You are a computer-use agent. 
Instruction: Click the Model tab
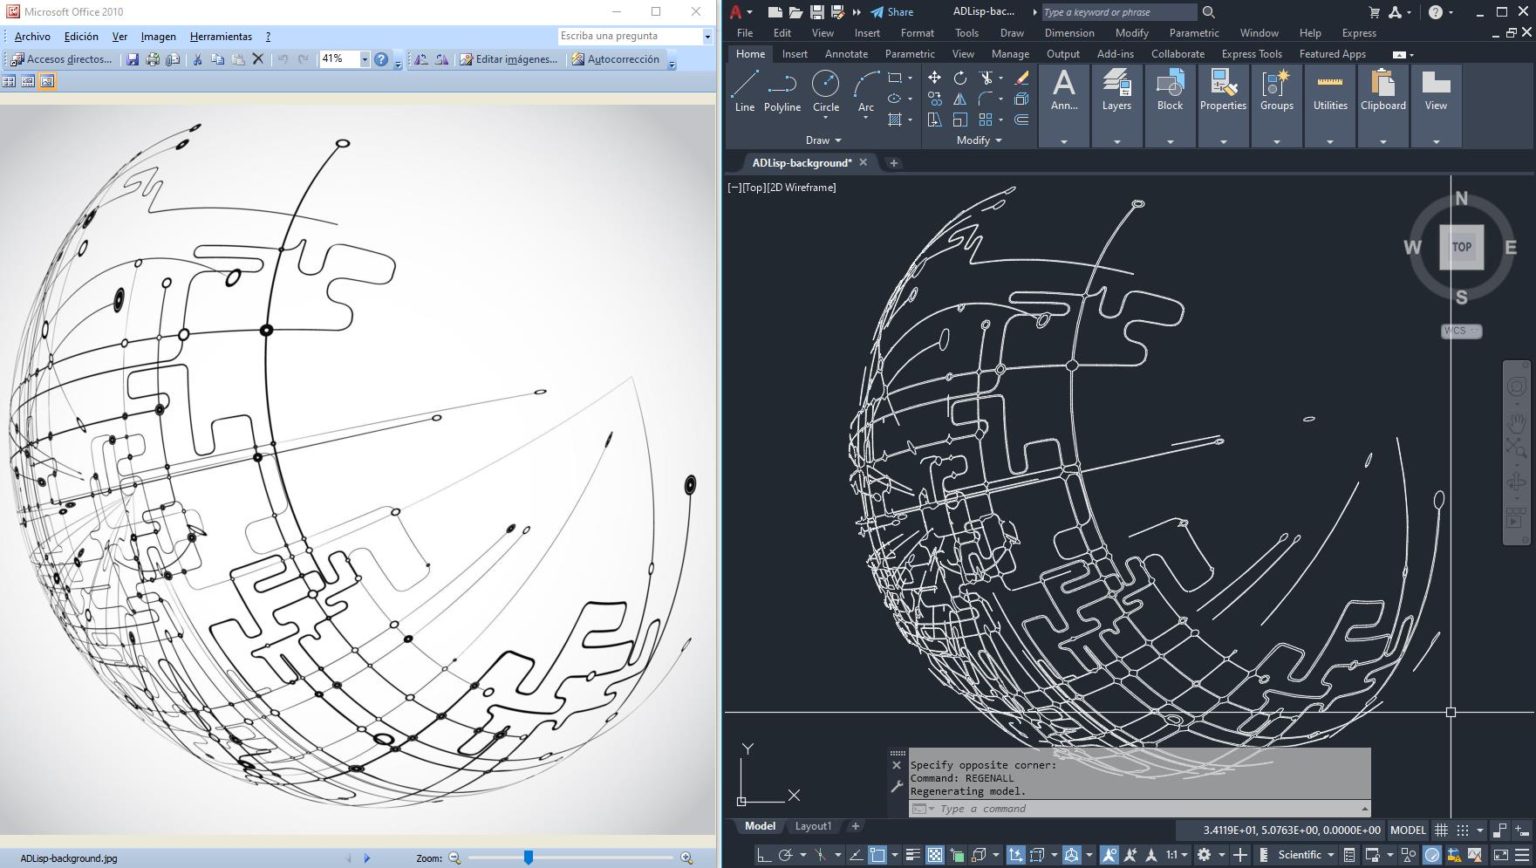click(x=759, y=826)
